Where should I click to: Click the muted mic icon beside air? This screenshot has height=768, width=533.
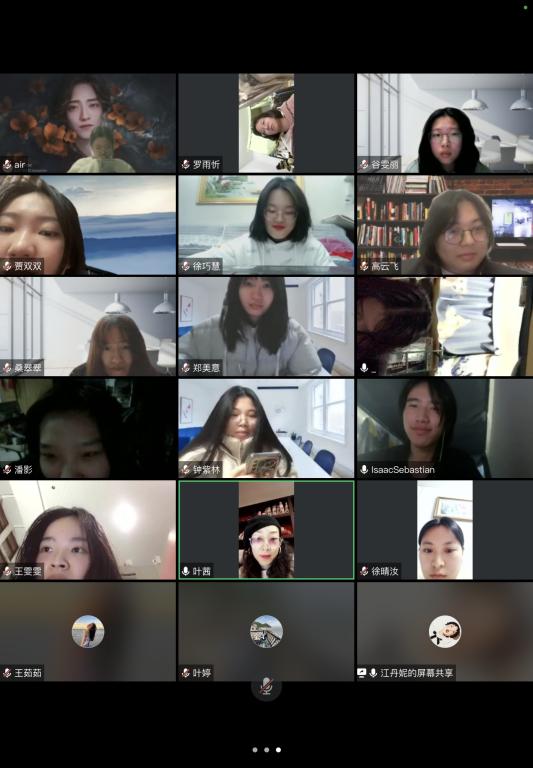7,165
